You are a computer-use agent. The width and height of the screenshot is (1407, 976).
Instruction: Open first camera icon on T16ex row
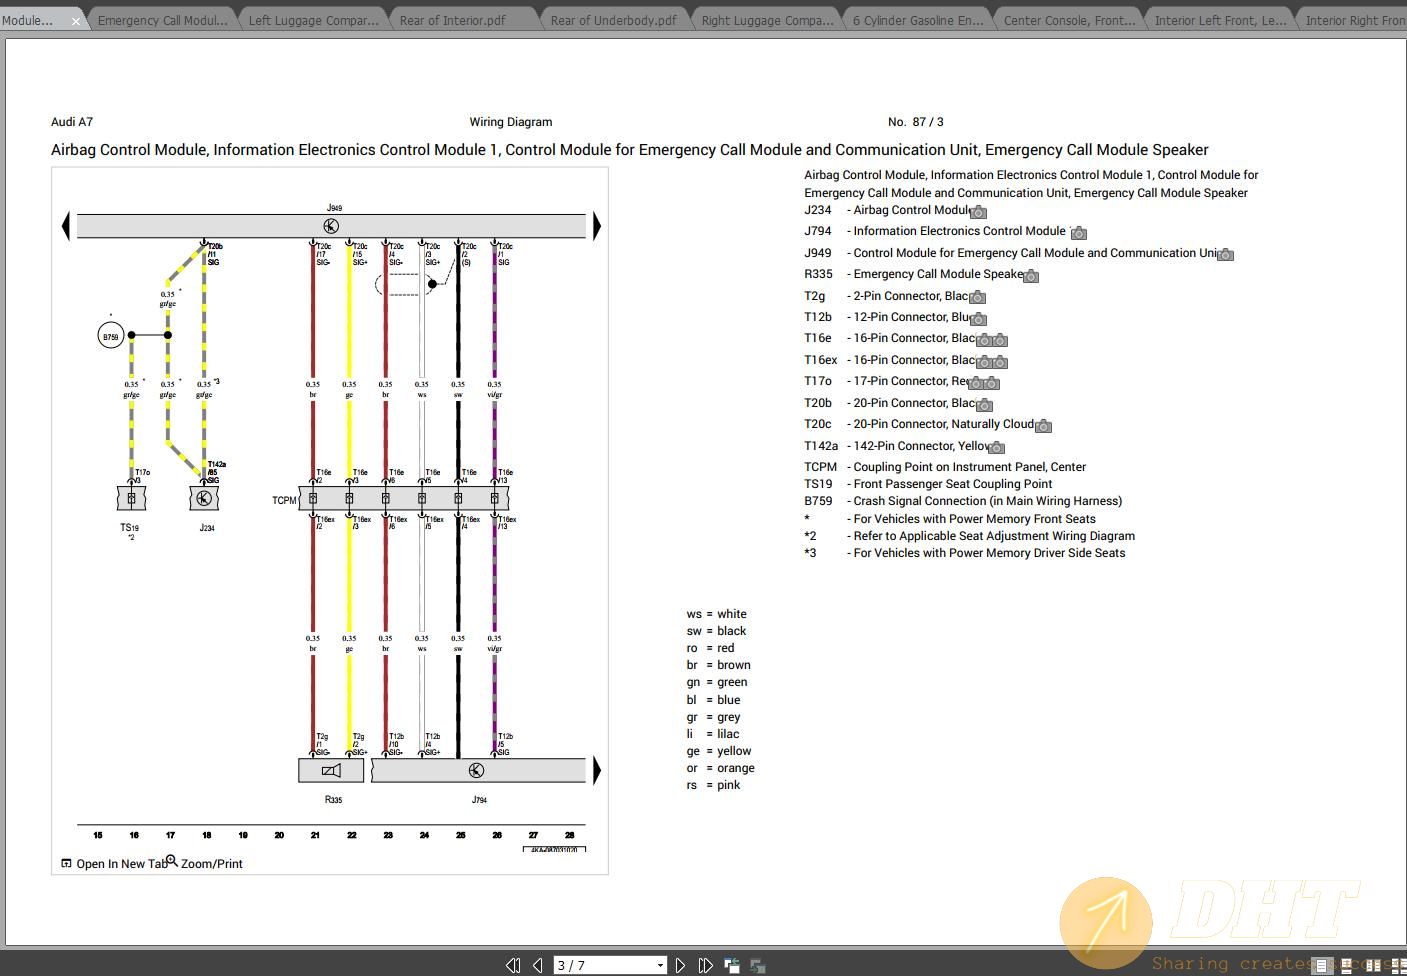pos(984,362)
